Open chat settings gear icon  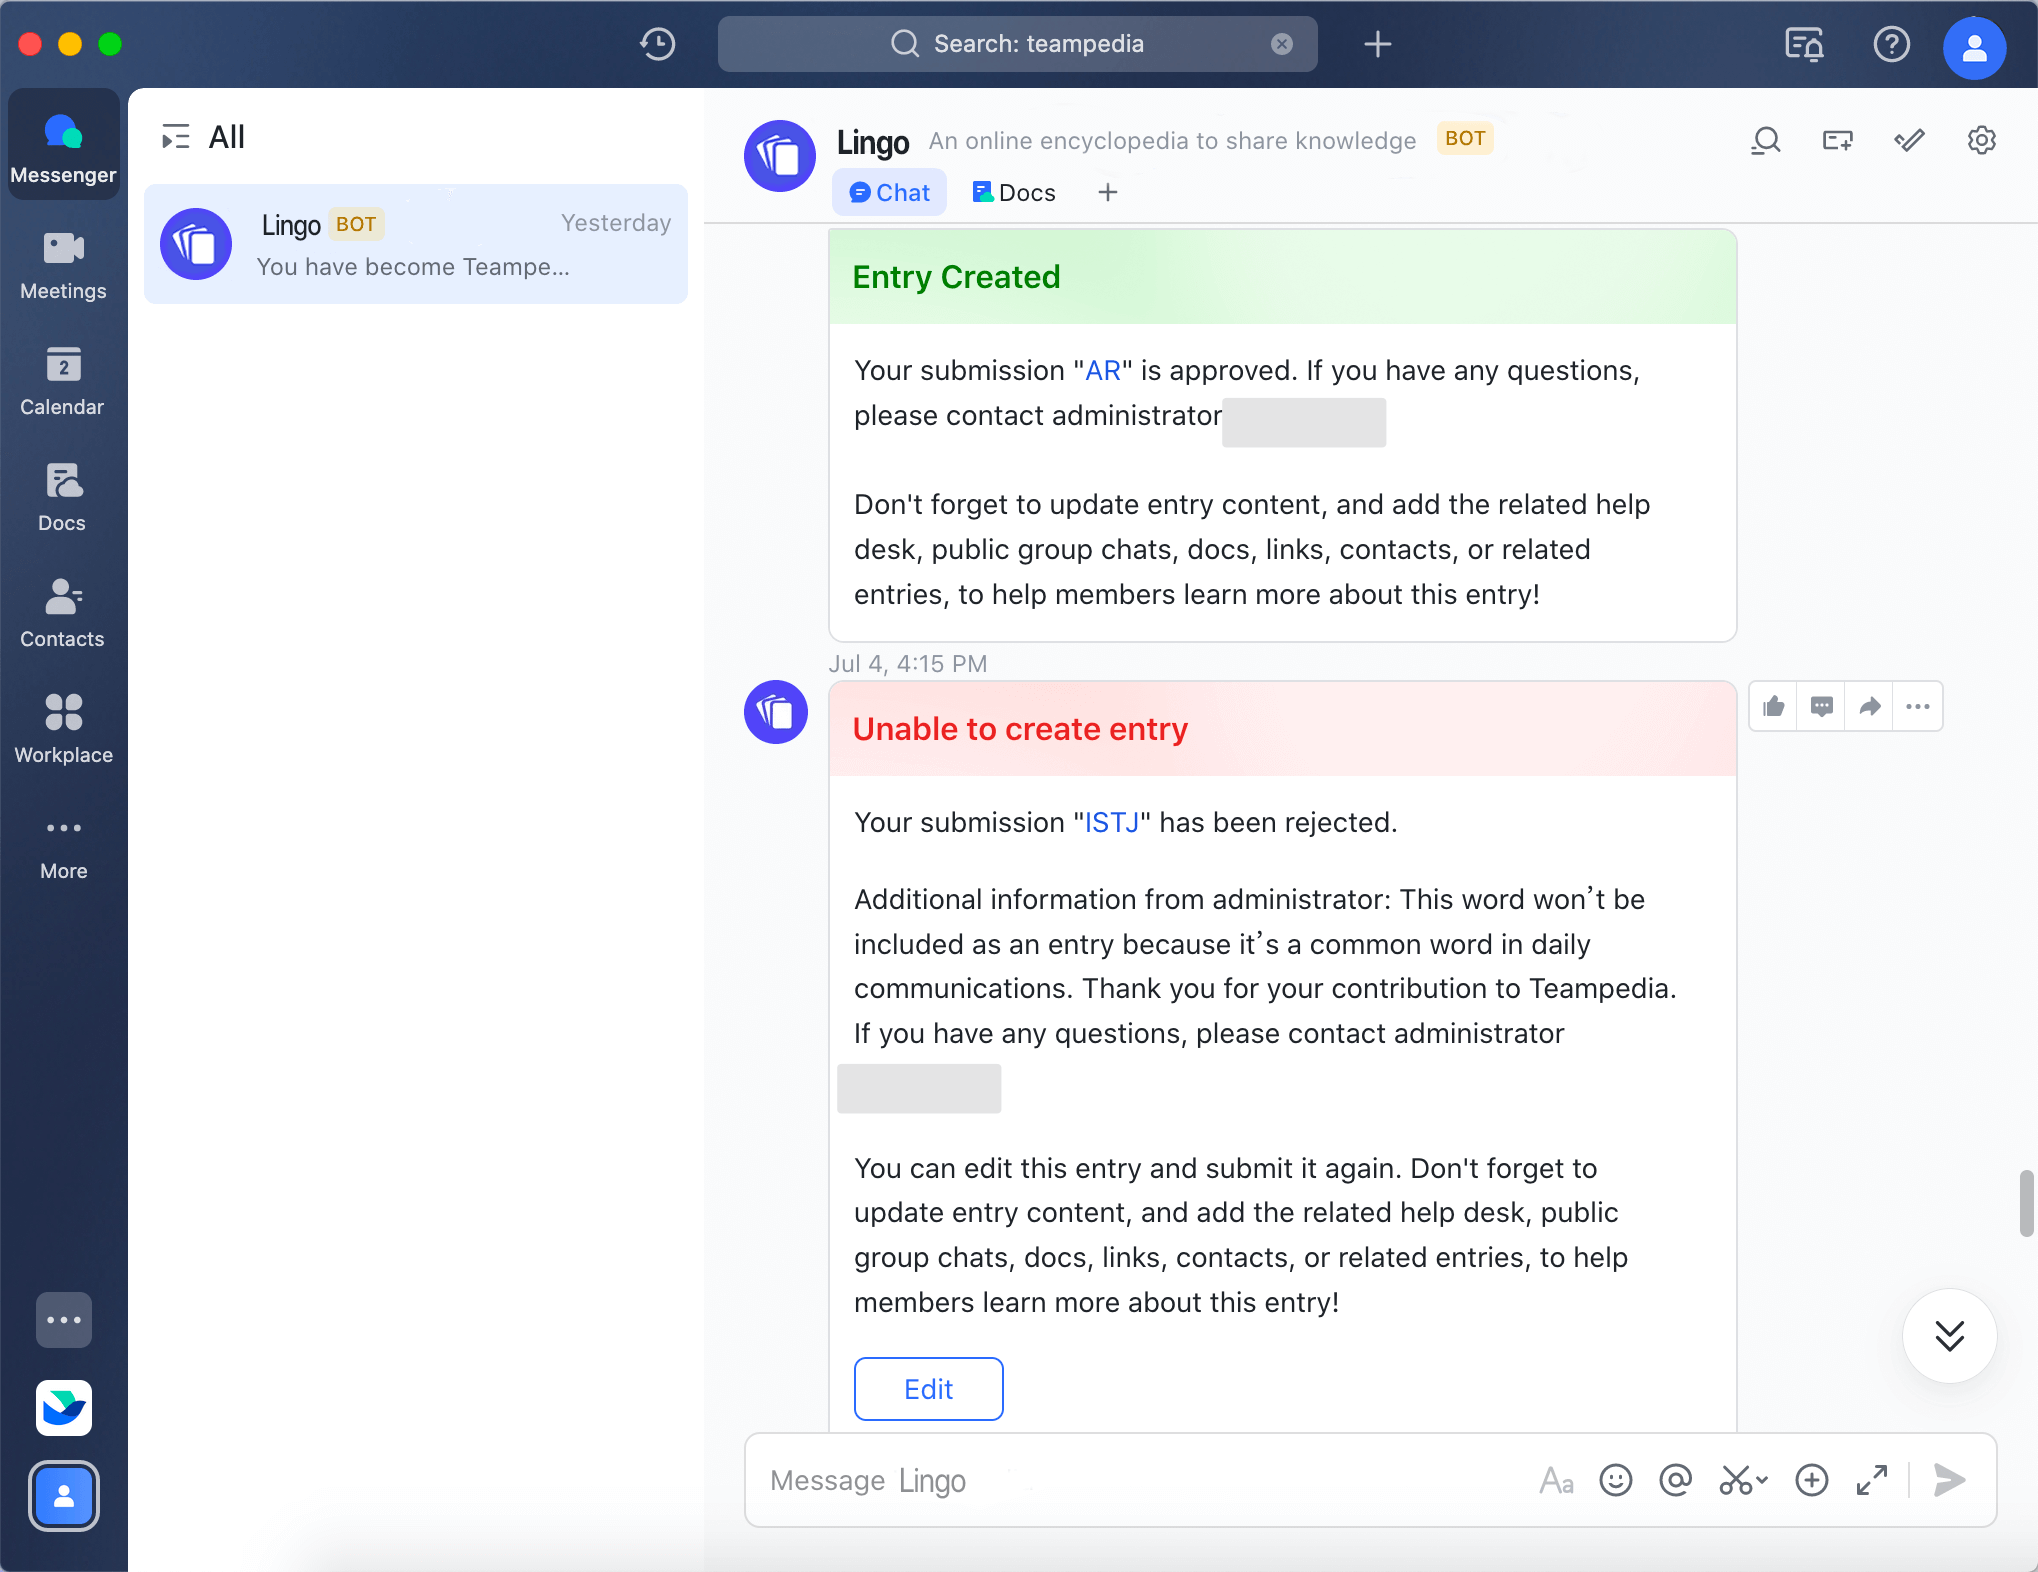click(1982, 141)
